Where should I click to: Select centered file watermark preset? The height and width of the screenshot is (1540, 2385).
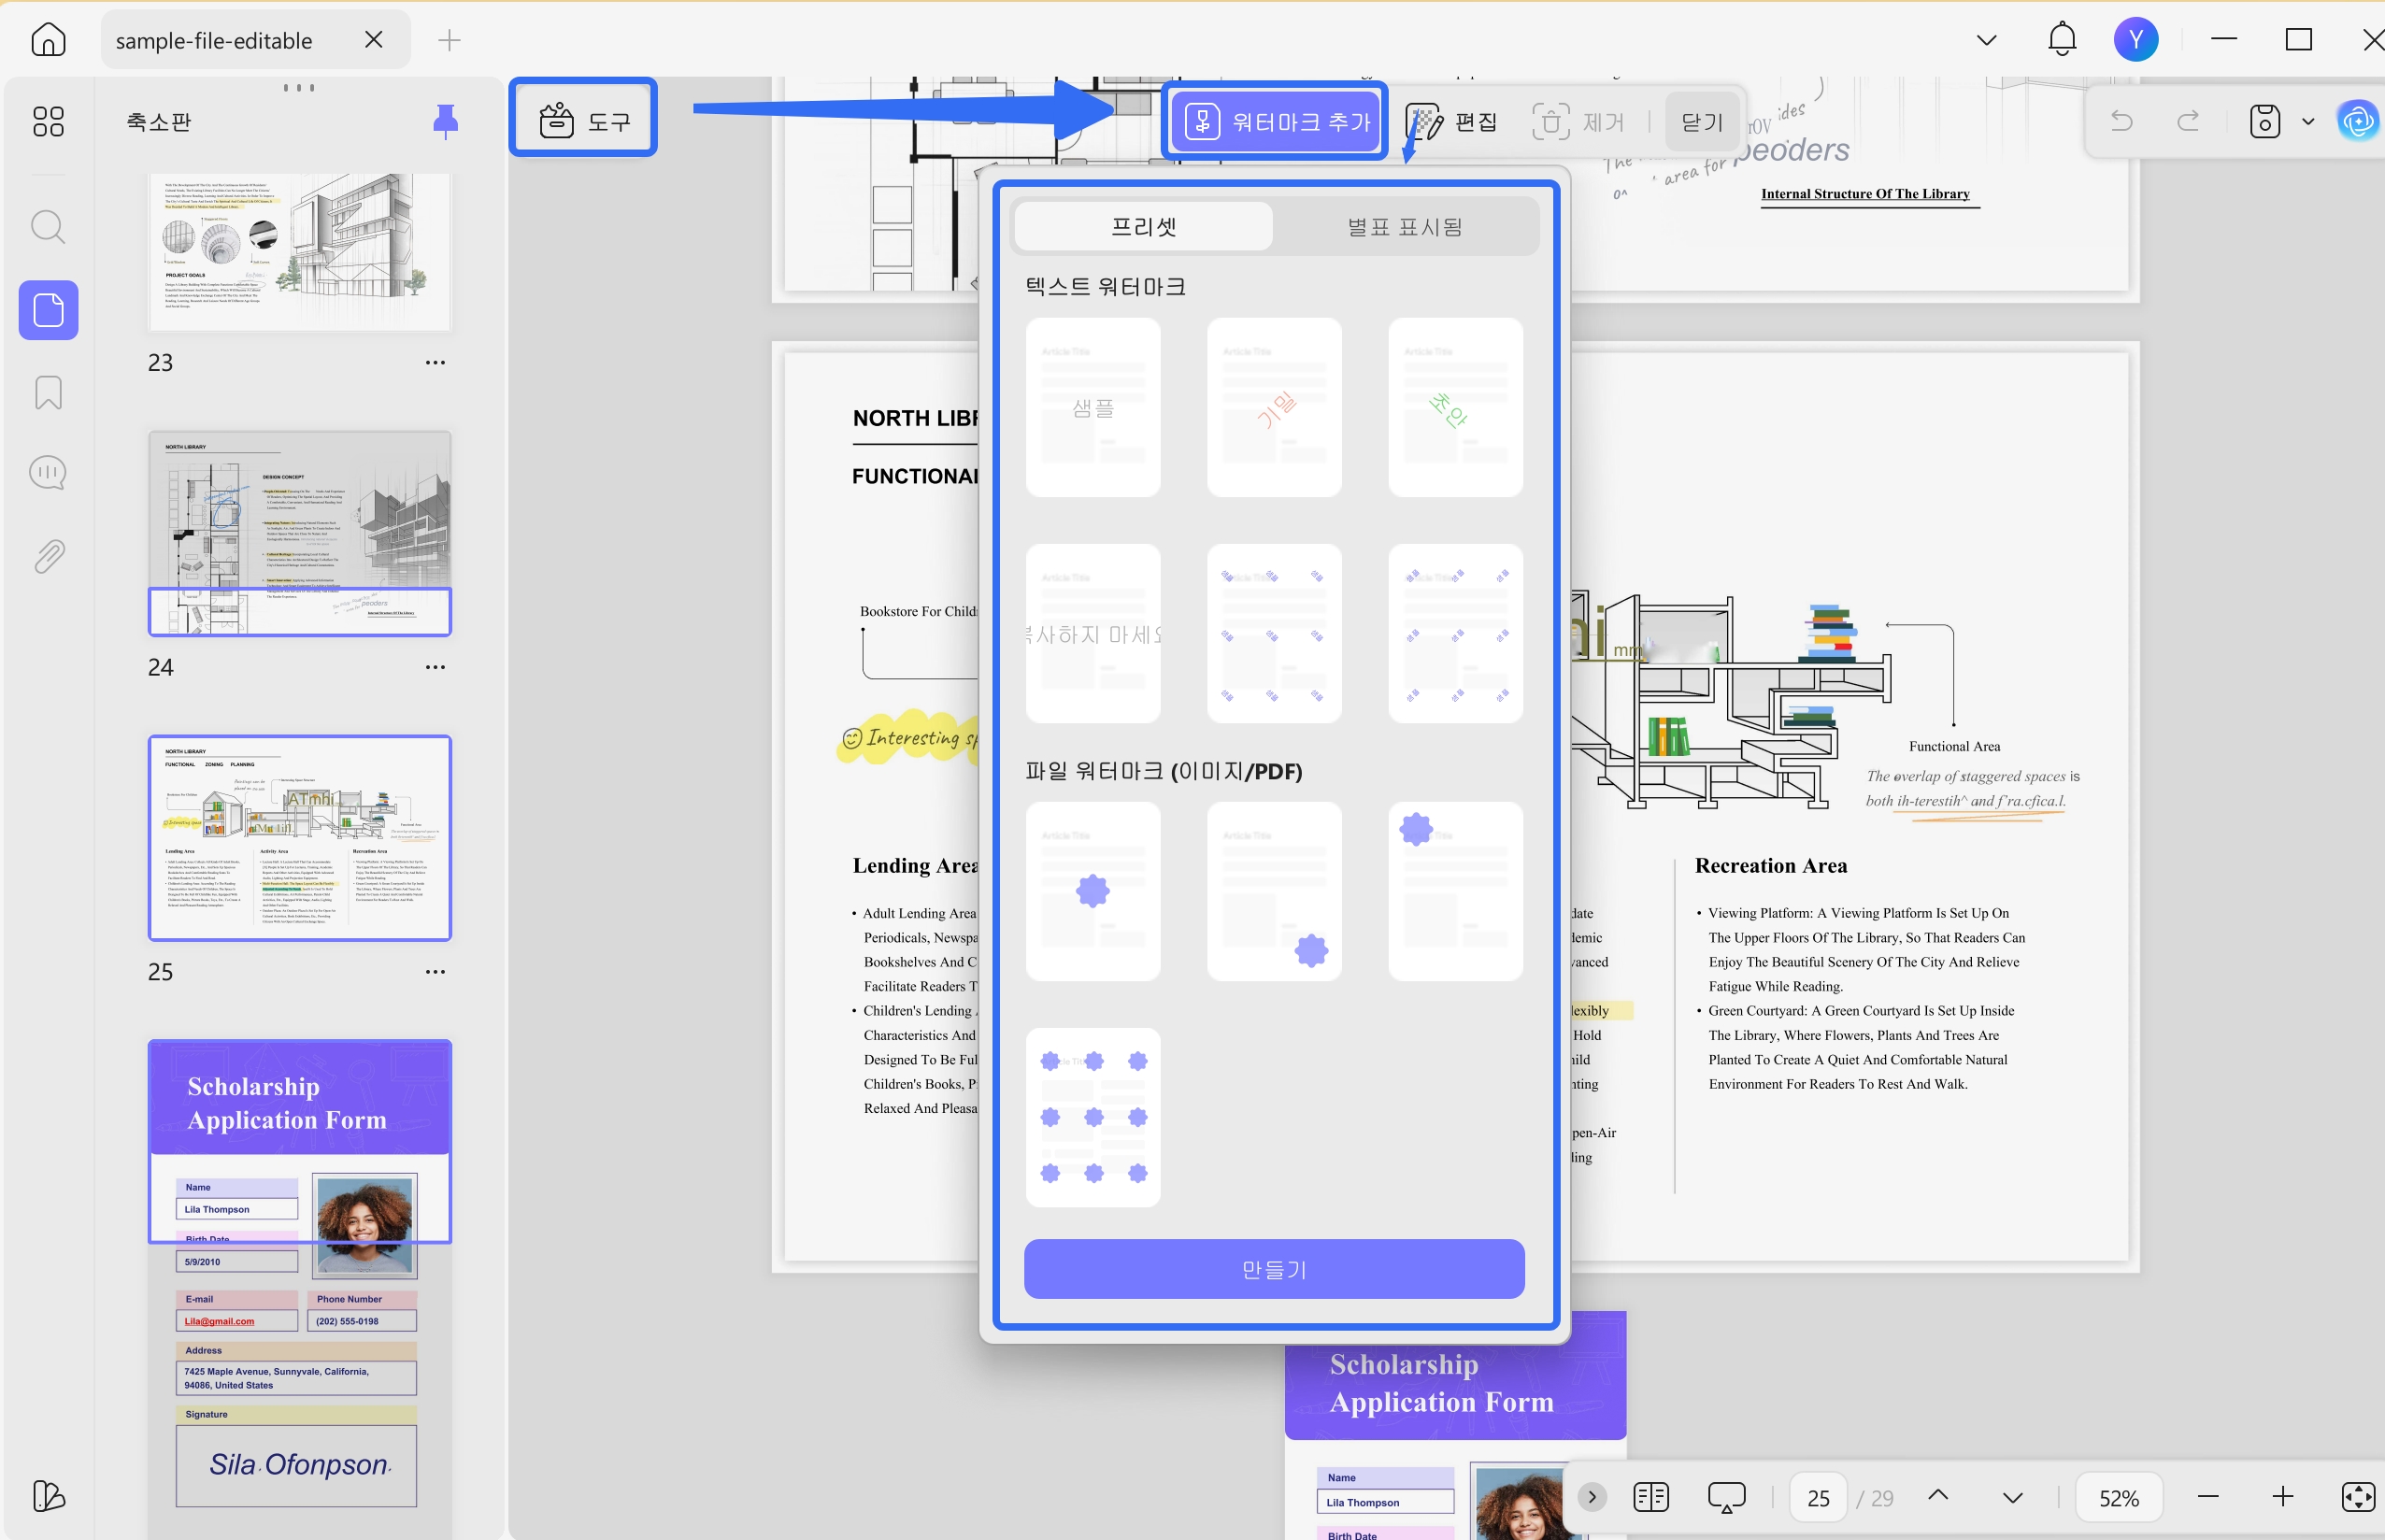point(1093,891)
